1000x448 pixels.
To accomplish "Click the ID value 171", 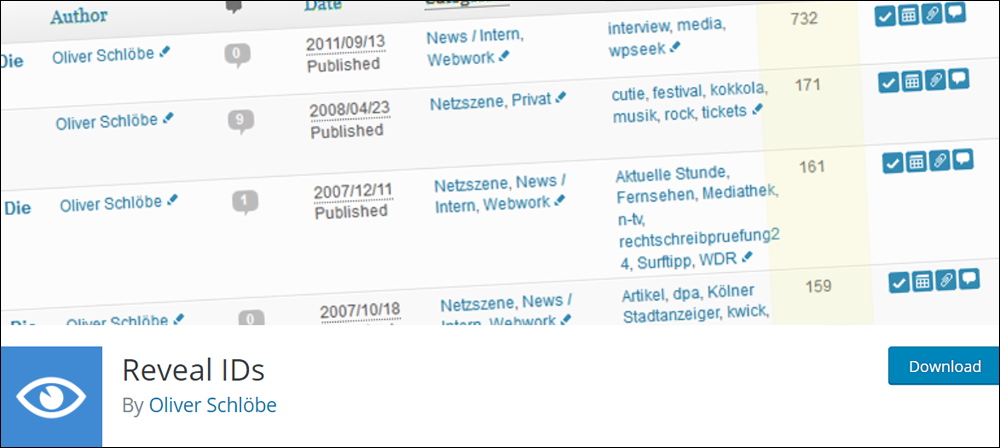I will pos(807,84).
